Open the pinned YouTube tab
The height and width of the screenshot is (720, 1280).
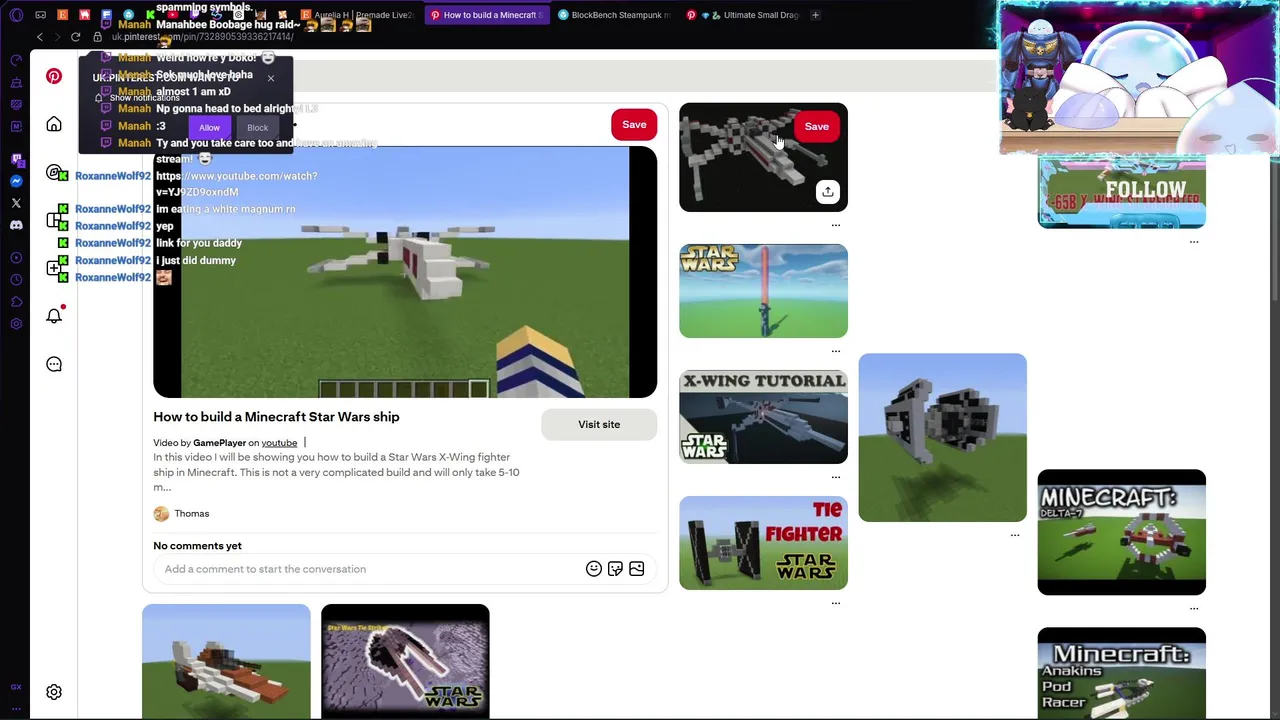(172, 15)
